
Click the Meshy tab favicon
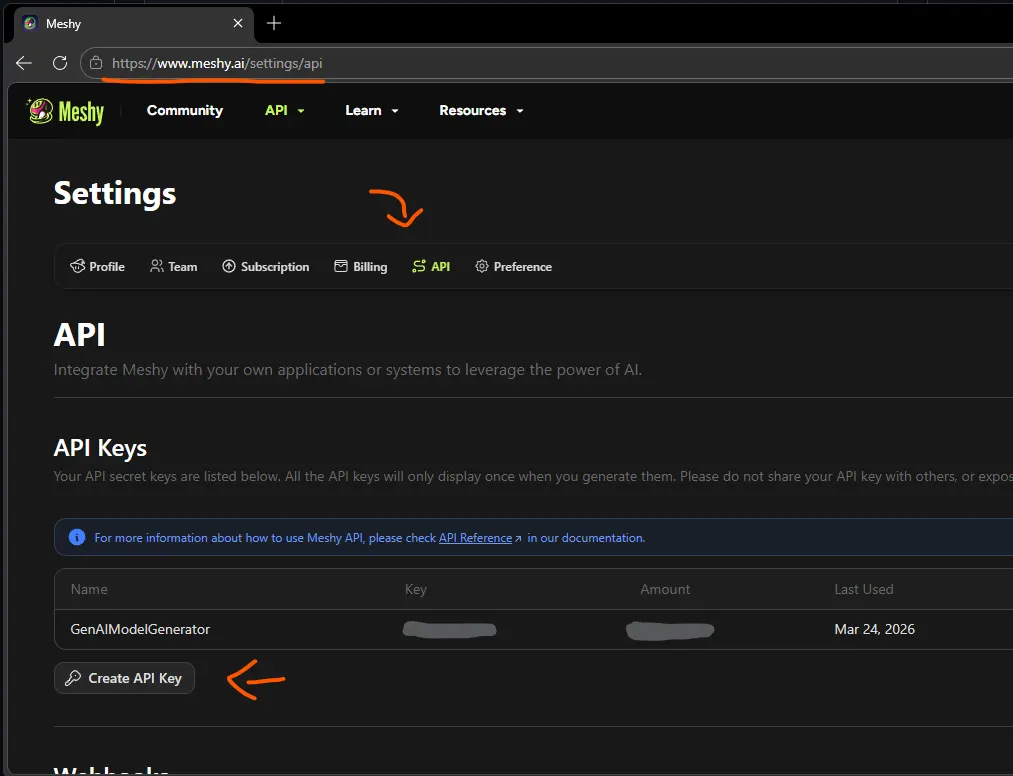[30, 23]
